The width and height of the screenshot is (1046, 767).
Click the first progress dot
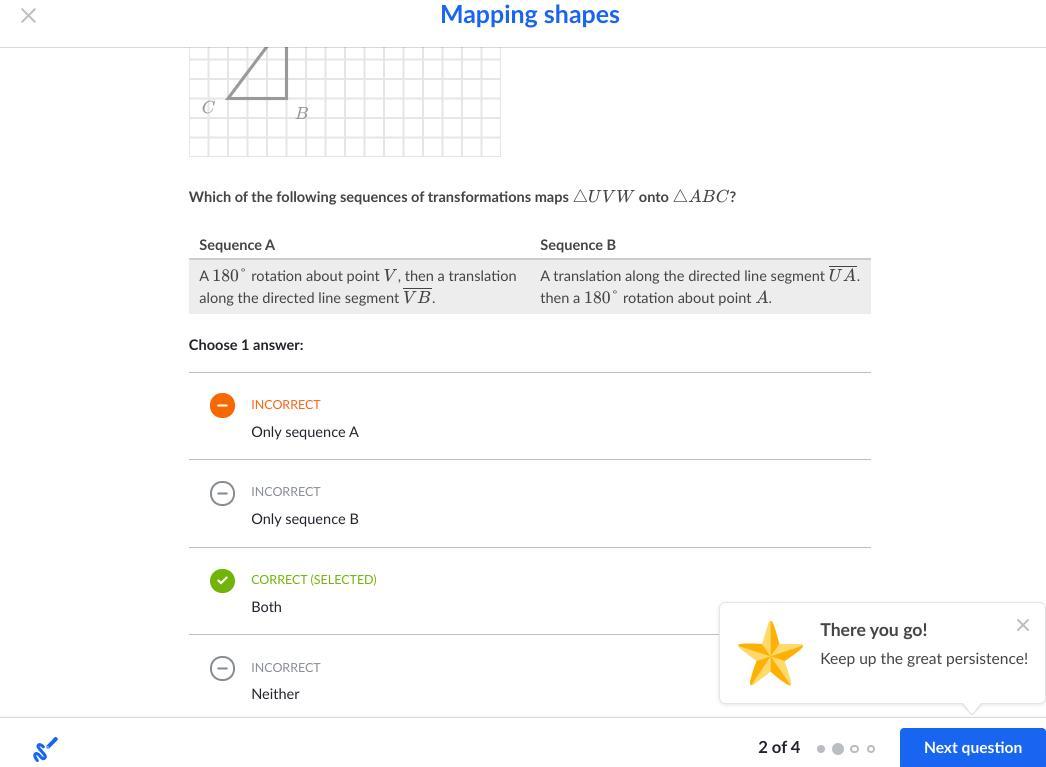pyautogui.click(x=821, y=749)
